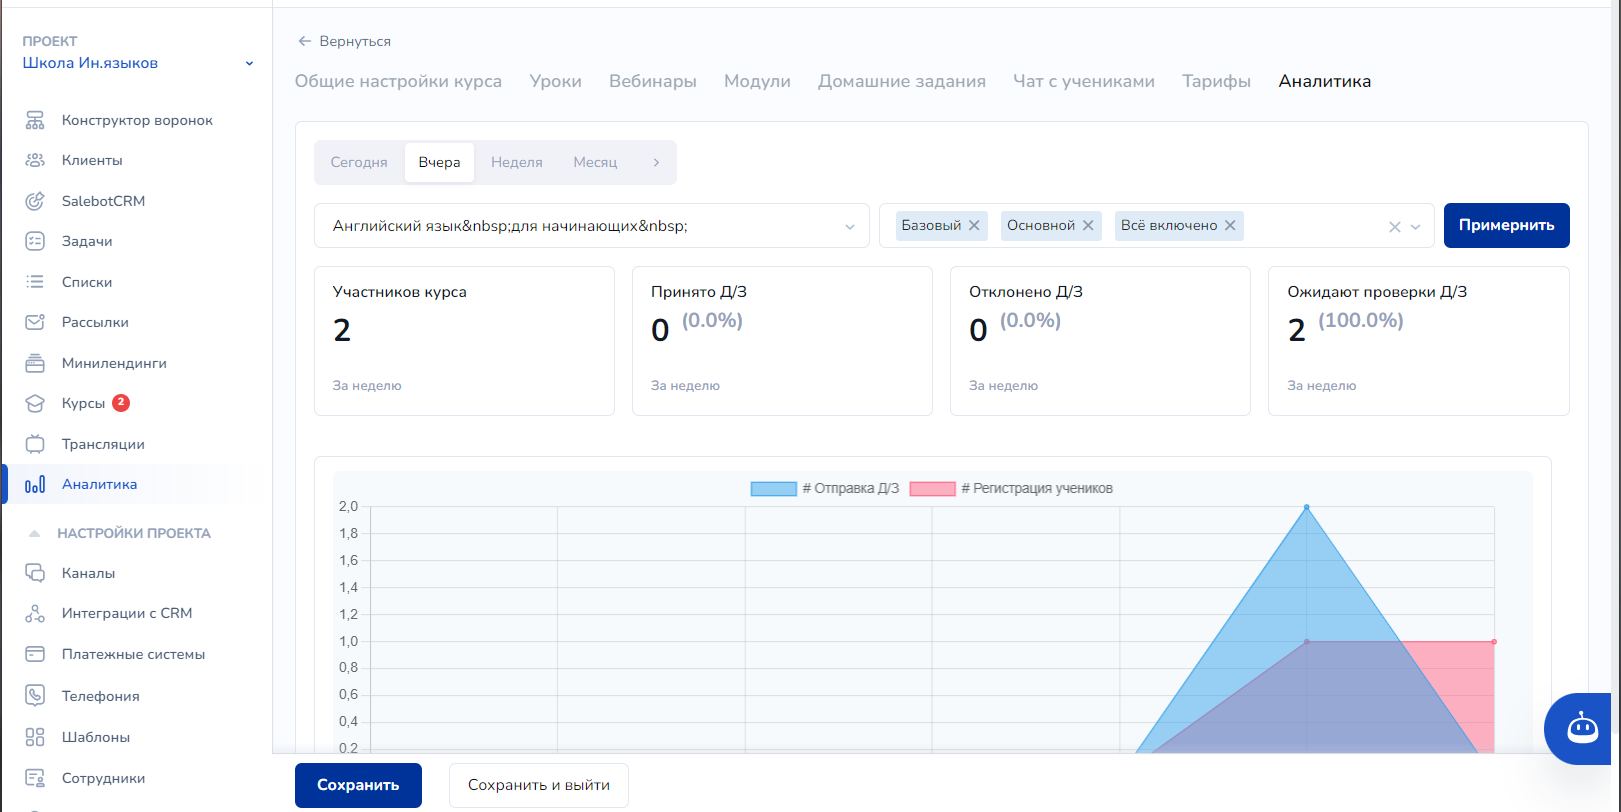Click the Трансляции TV icon
This screenshot has height=812, width=1621.
pyautogui.click(x=35, y=444)
